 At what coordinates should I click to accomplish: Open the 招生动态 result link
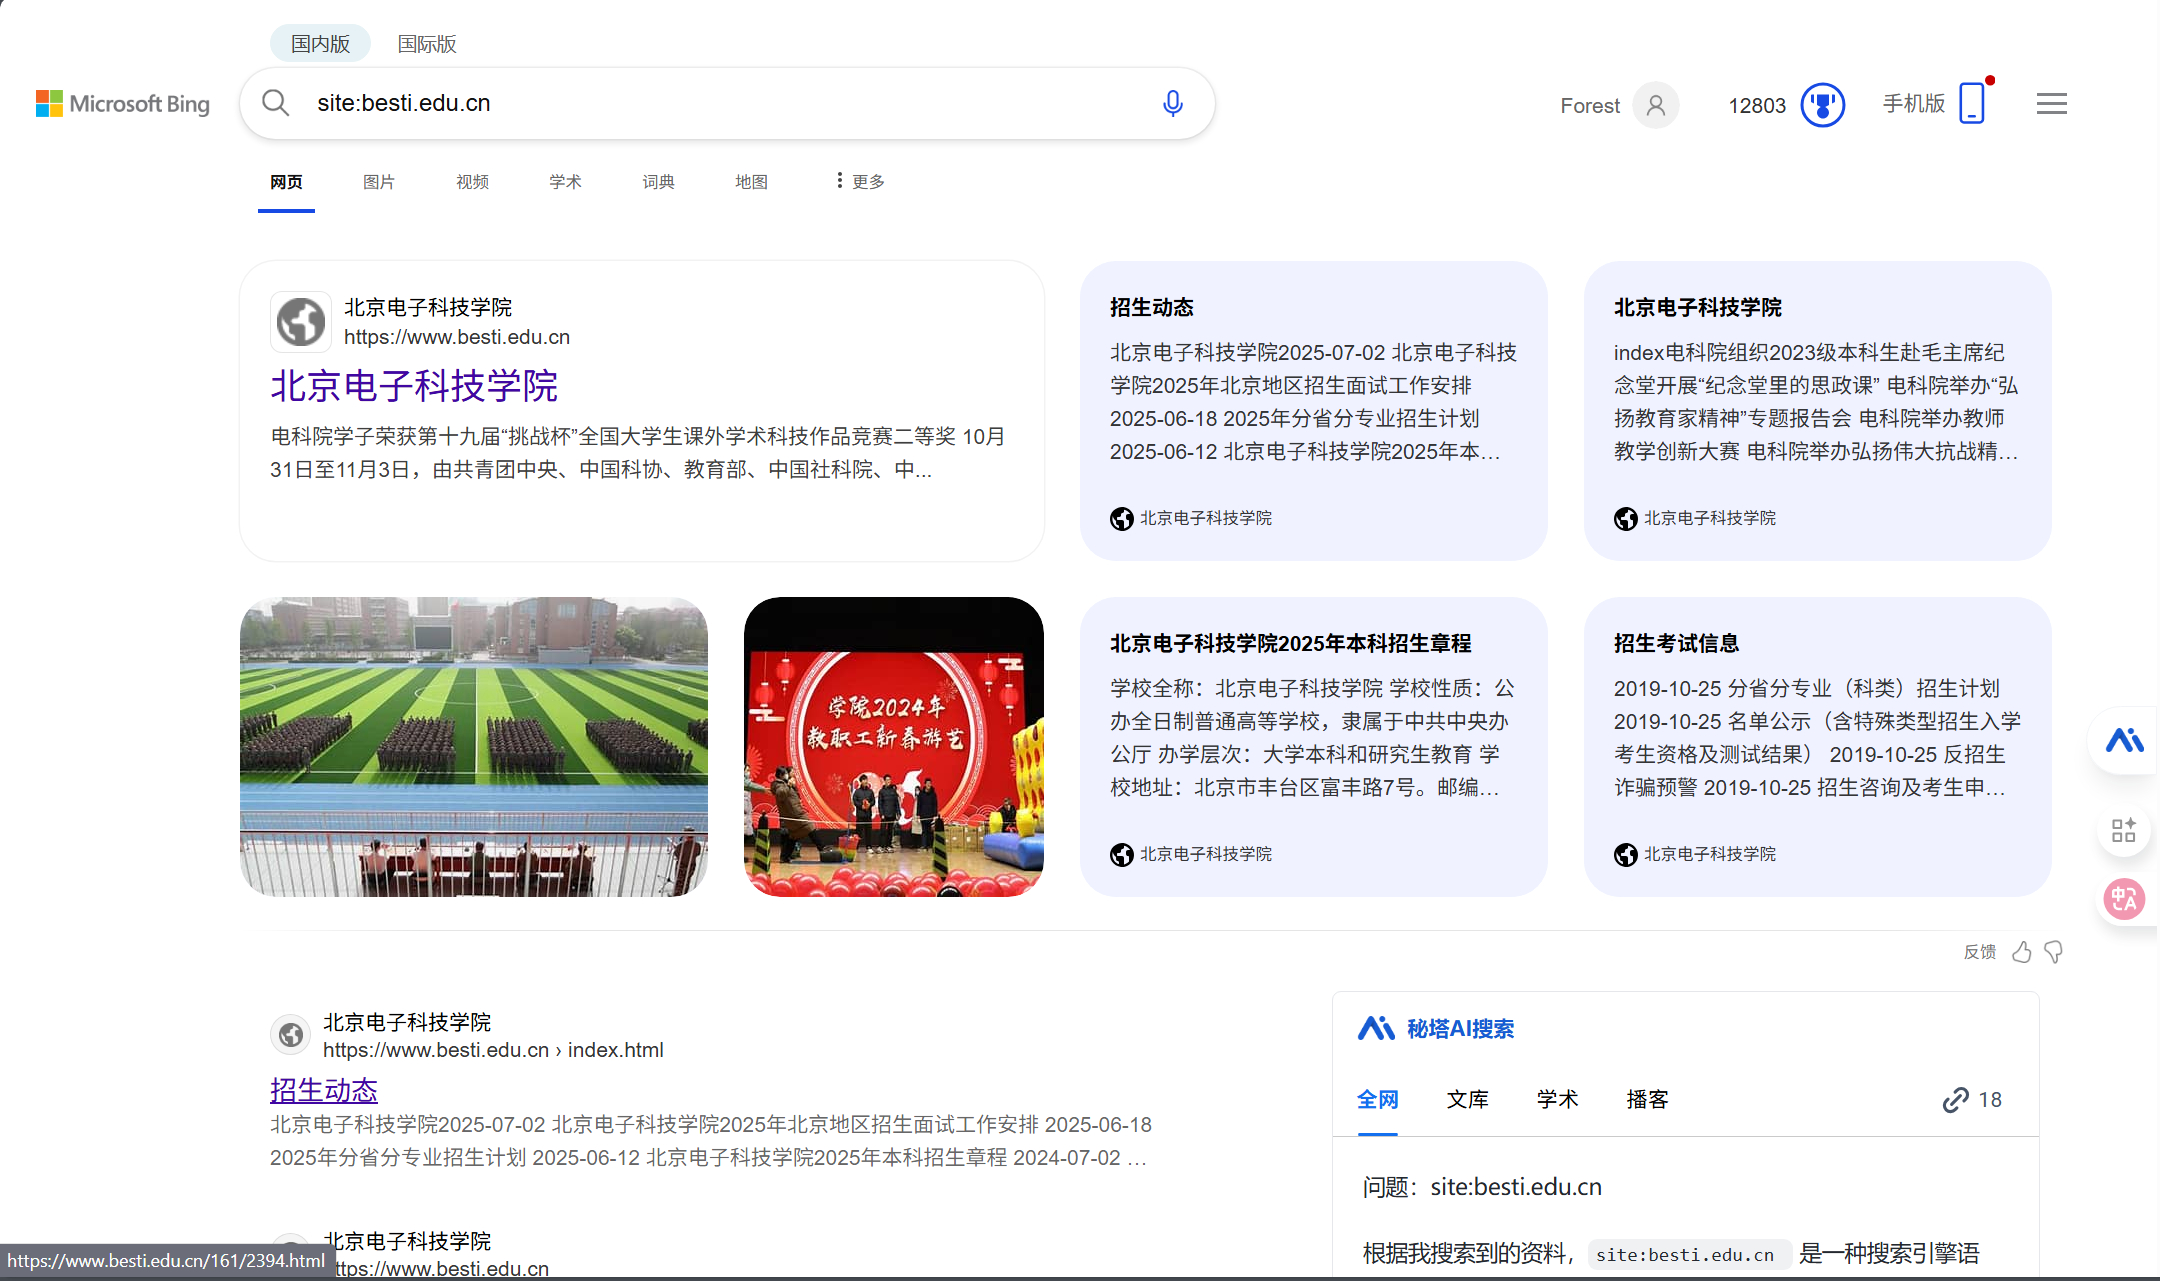[323, 1090]
